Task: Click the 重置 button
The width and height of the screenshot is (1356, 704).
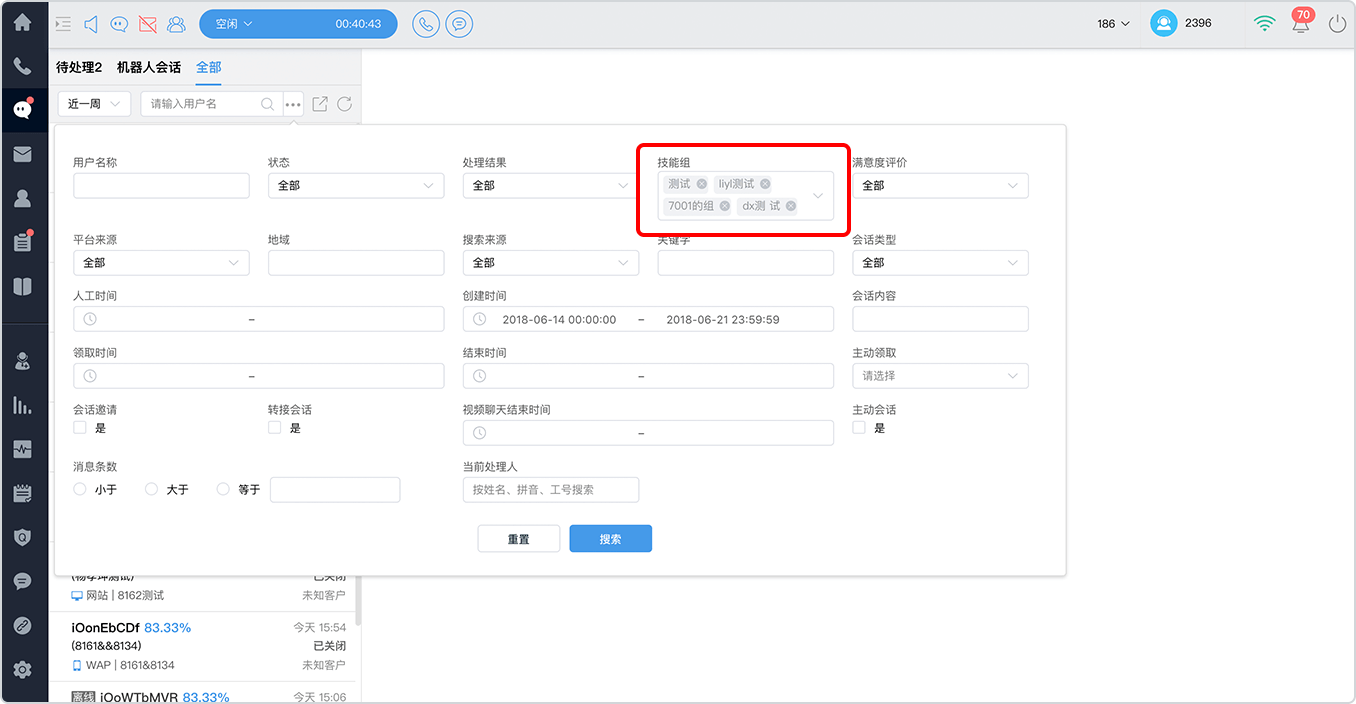Action: click(x=519, y=538)
